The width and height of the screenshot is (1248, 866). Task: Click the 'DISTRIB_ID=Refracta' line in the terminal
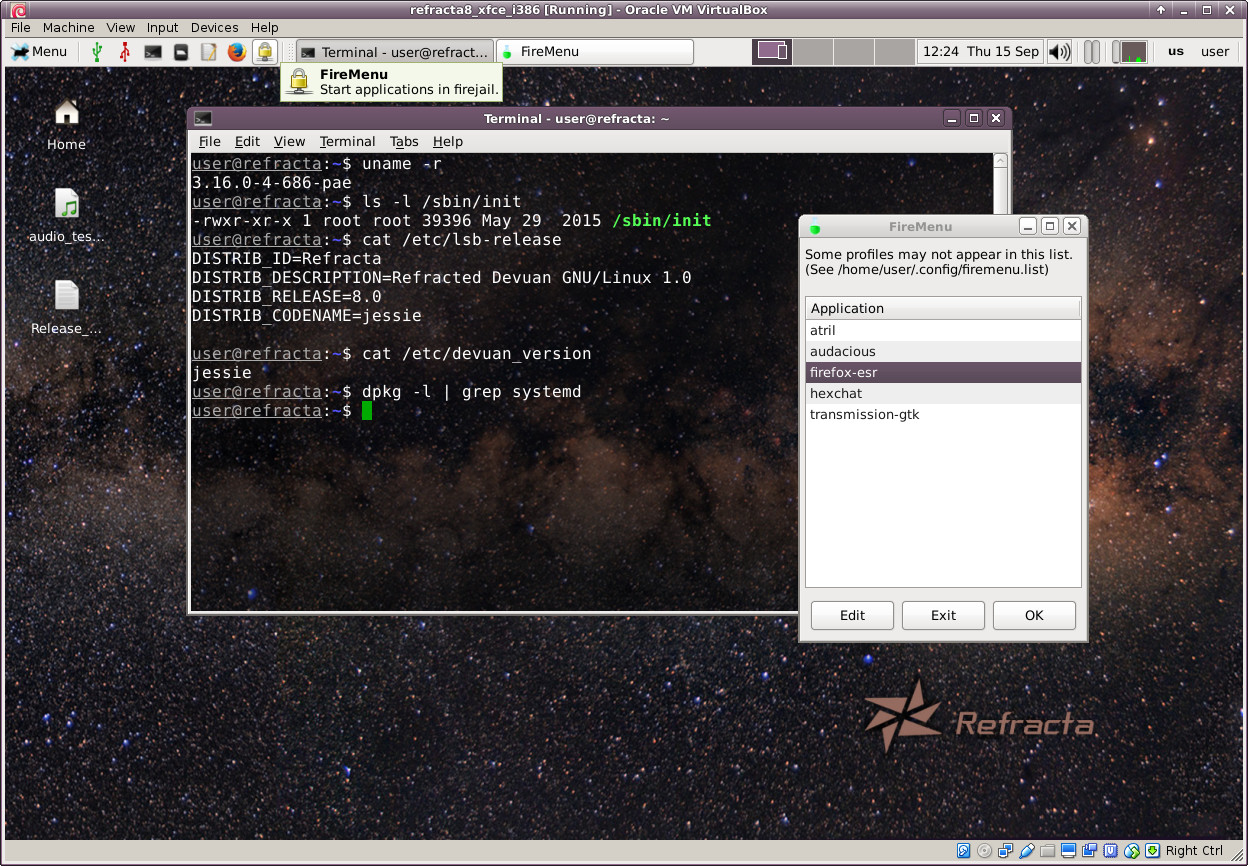click(x=286, y=259)
